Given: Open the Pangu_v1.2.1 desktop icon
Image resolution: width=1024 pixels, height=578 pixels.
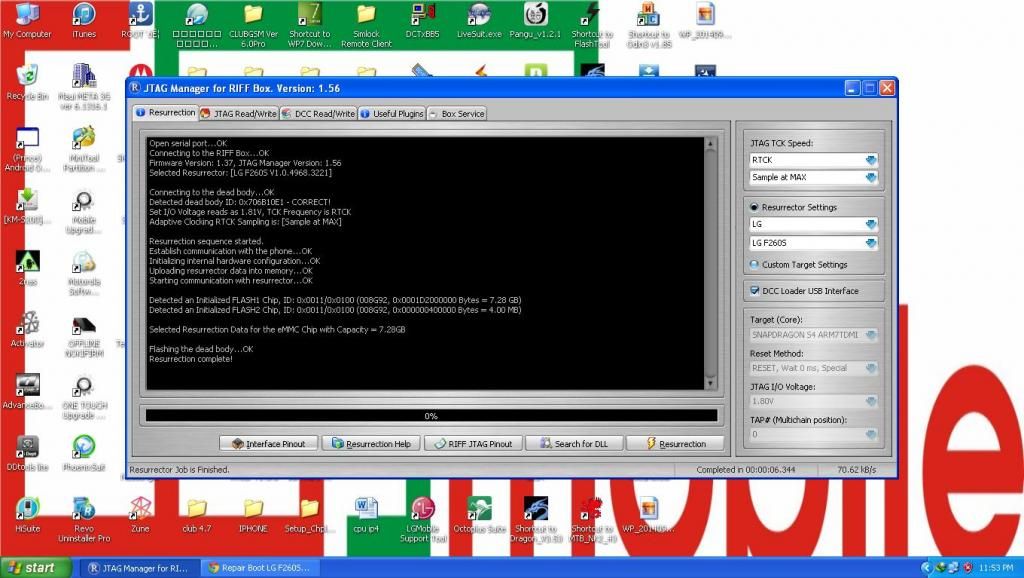Looking at the screenshot, I should [536, 20].
